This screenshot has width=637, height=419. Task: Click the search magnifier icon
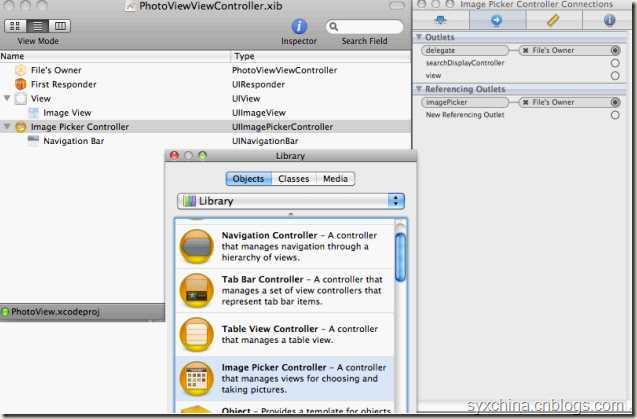pyautogui.click(x=334, y=27)
